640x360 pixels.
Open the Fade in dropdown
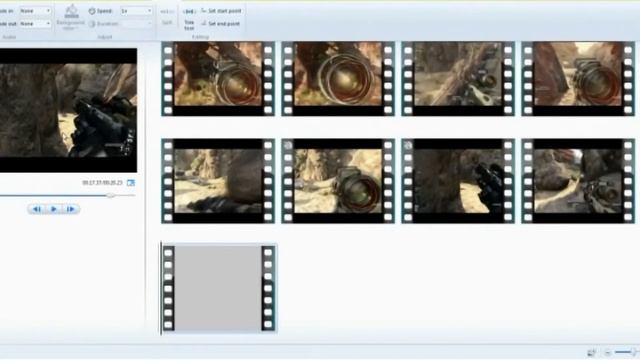36,11
